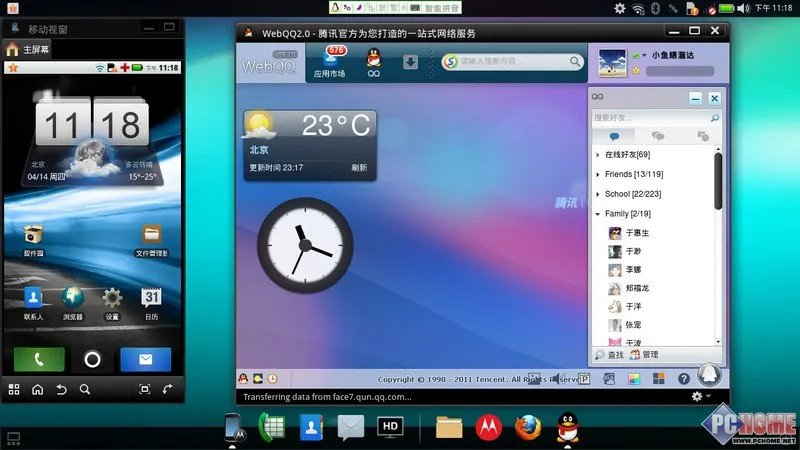The height and width of the screenshot is (450, 800).
Task: Switch to the contacts chat-bubble tab
Action: pyautogui.click(x=614, y=136)
